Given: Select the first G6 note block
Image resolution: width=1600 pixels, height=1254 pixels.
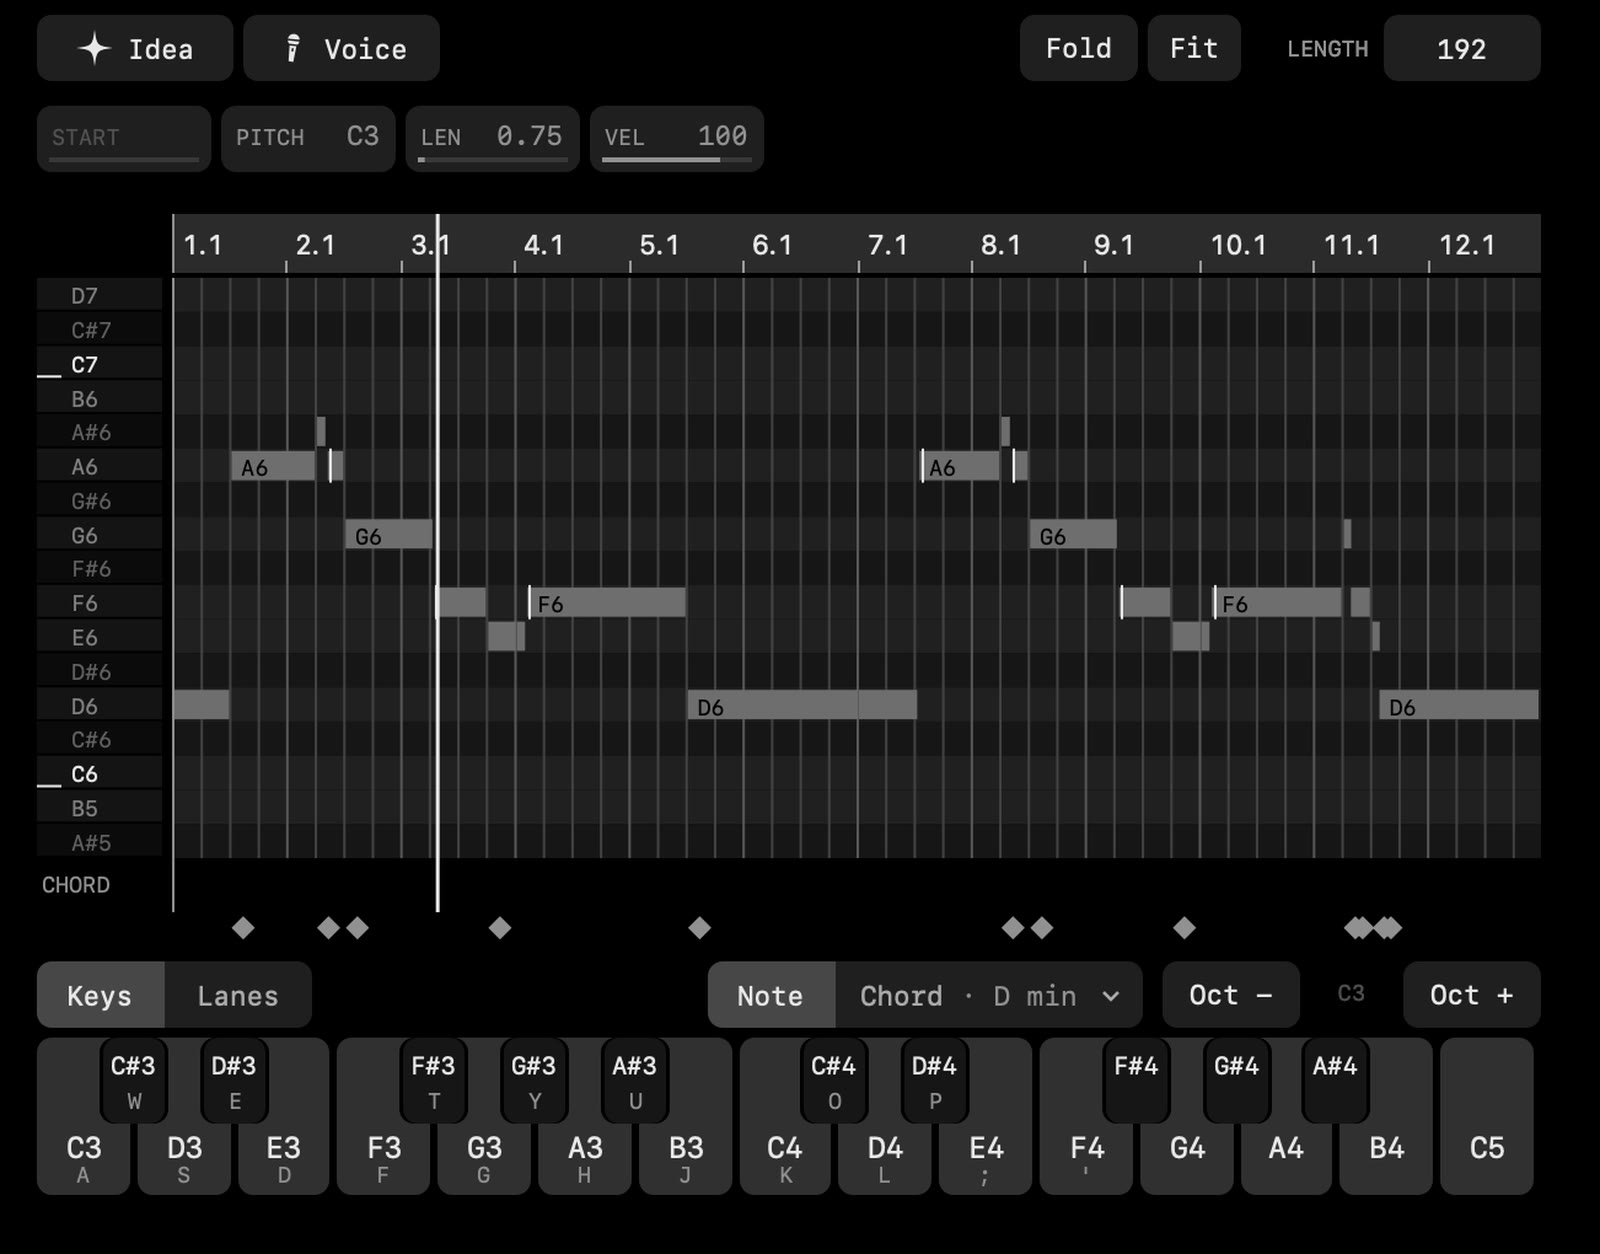Looking at the screenshot, I should point(389,534).
